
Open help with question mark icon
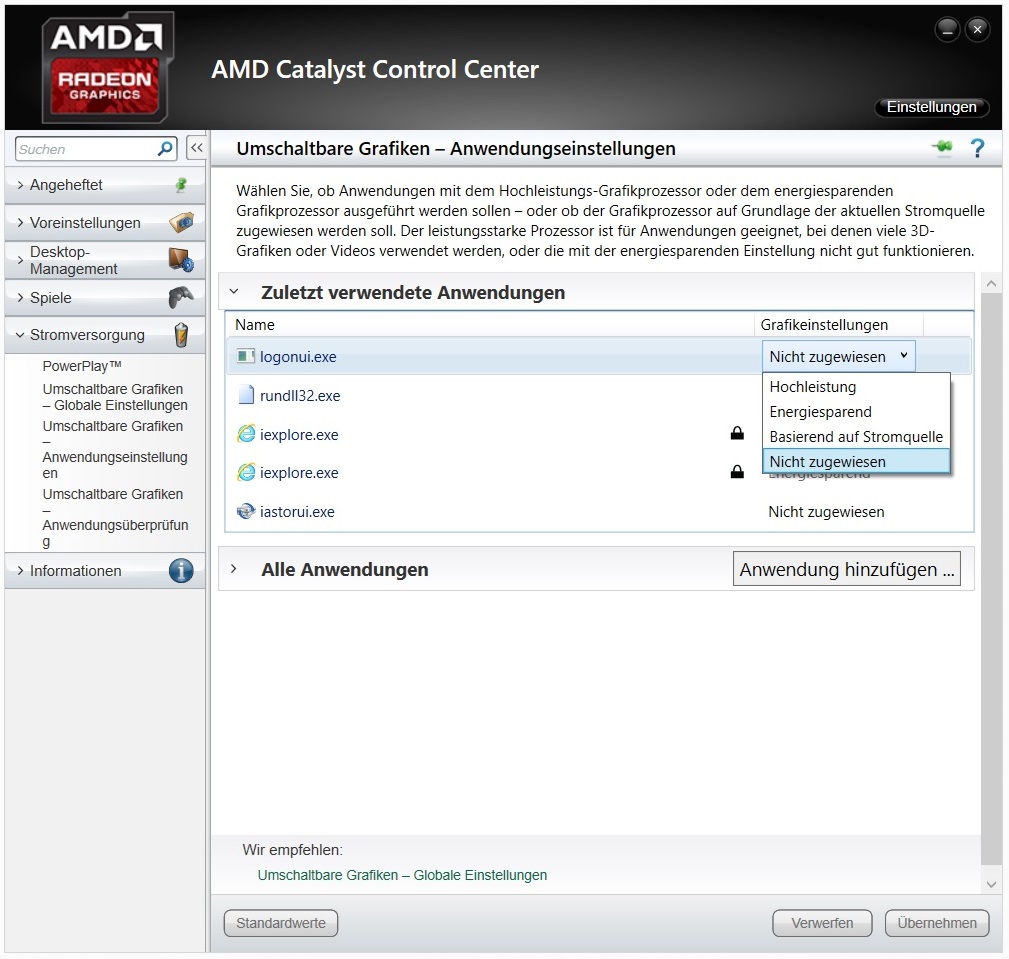pyautogui.click(x=977, y=149)
